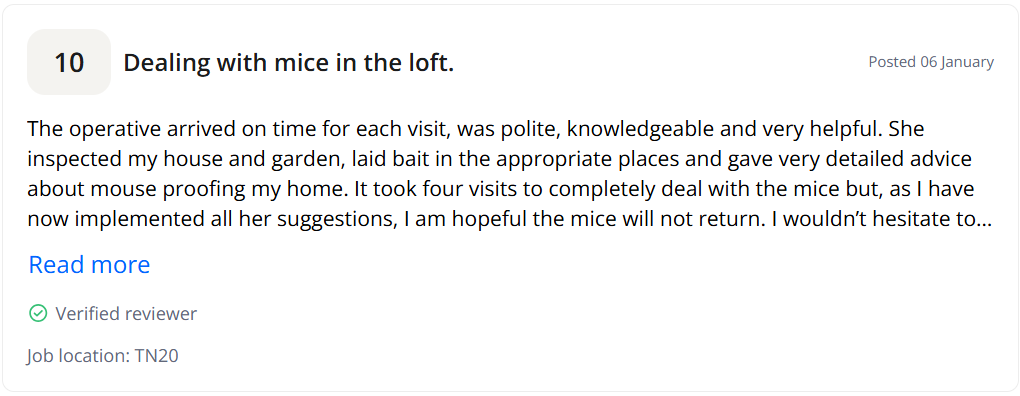The height and width of the screenshot is (396, 1020).
Task: Select the review title about mice in loft
Action: [x=289, y=63]
